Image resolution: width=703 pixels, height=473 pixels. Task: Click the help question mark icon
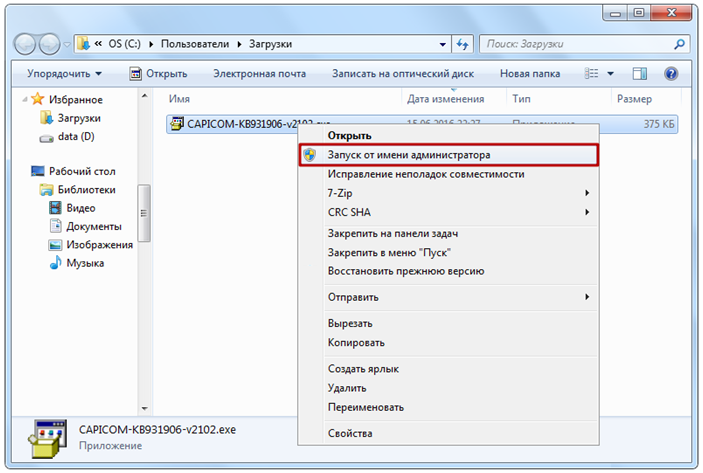671,73
